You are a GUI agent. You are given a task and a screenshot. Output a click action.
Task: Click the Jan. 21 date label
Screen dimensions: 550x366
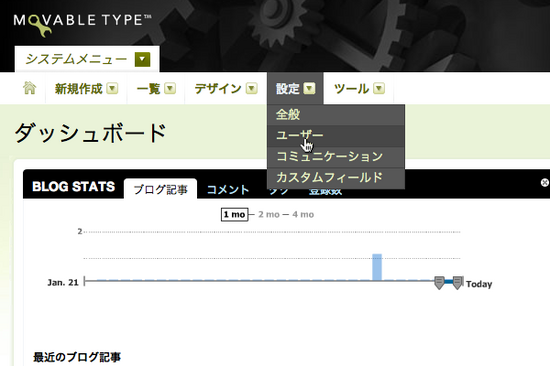pos(63,282)
